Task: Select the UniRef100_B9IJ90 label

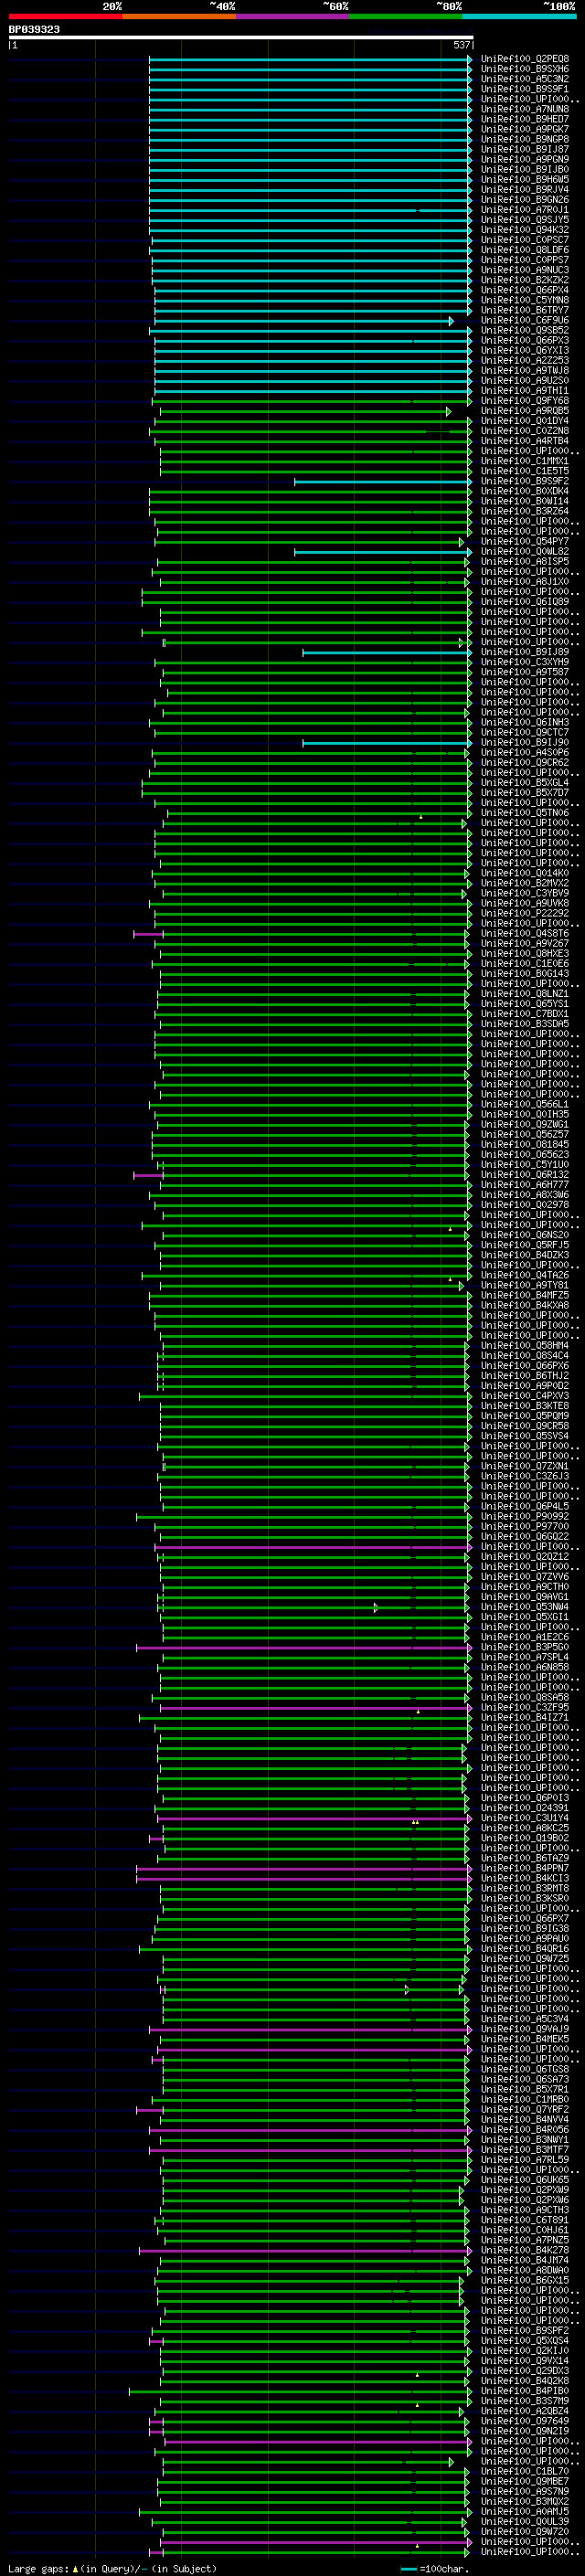Action: [x=525, y=742]
